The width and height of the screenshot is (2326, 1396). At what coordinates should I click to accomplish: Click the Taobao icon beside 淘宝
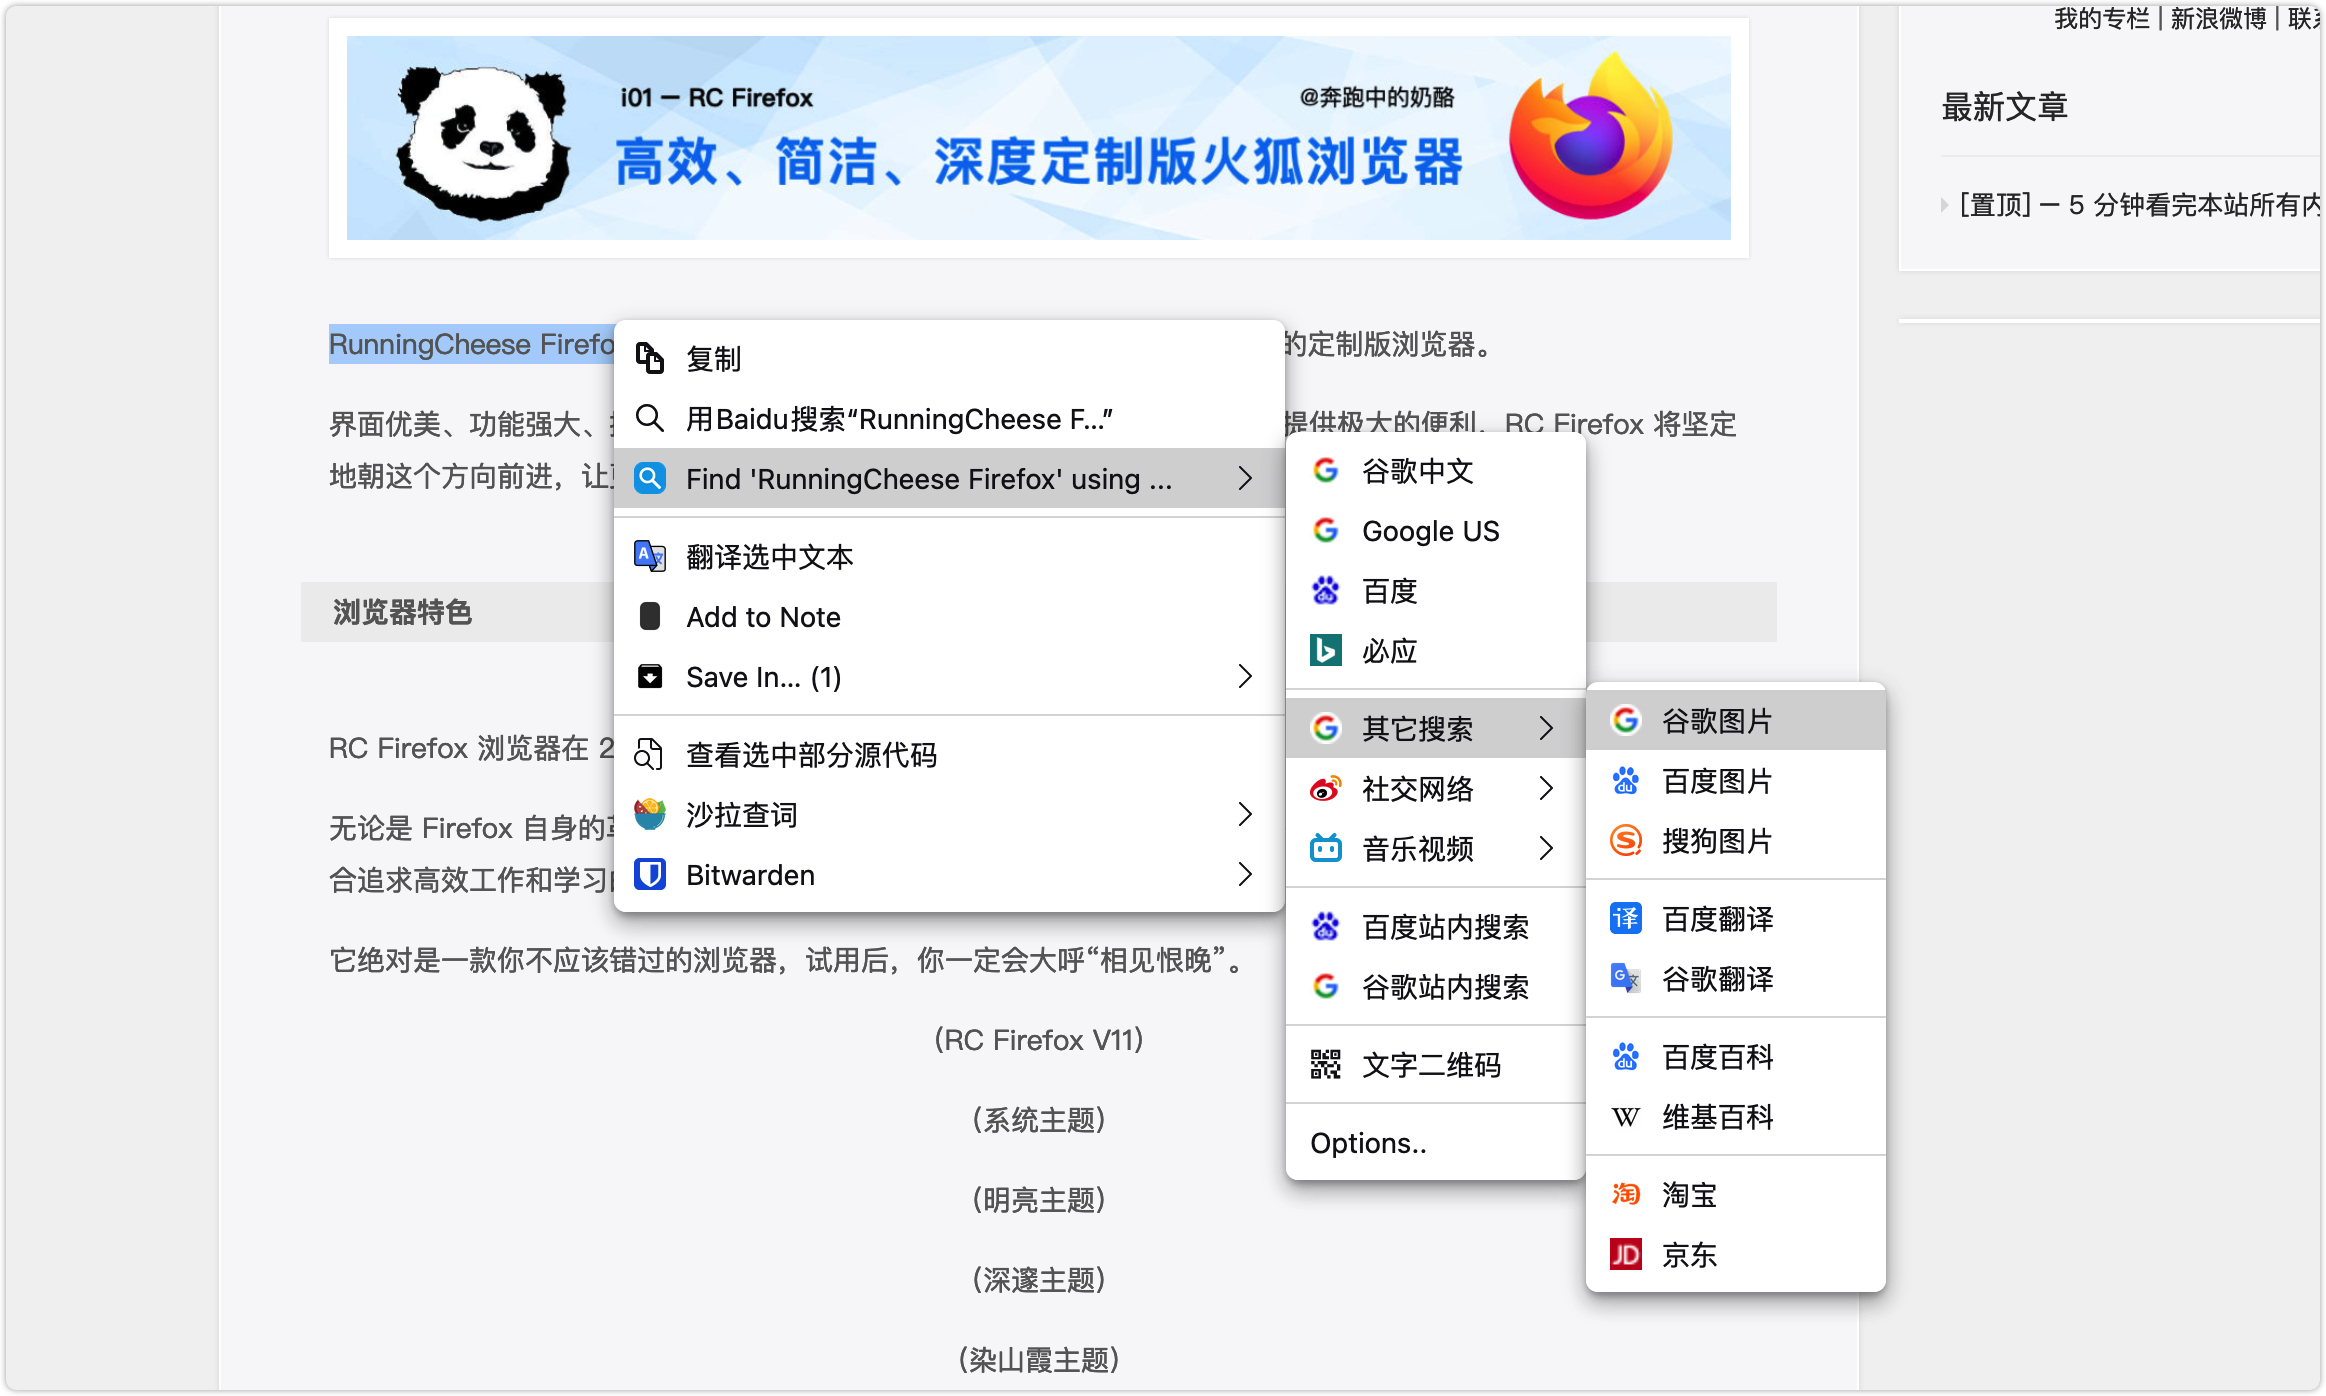click(1625, 1195)
